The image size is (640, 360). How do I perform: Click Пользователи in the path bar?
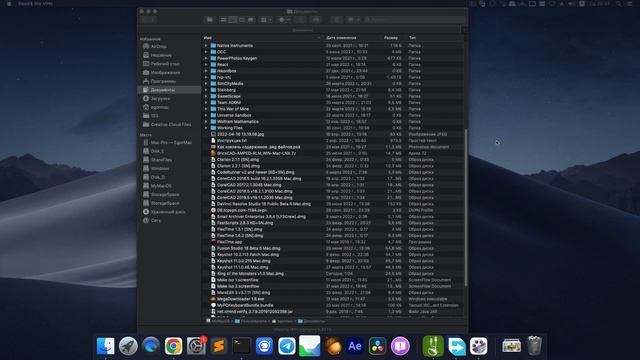[x=251, y=321]
